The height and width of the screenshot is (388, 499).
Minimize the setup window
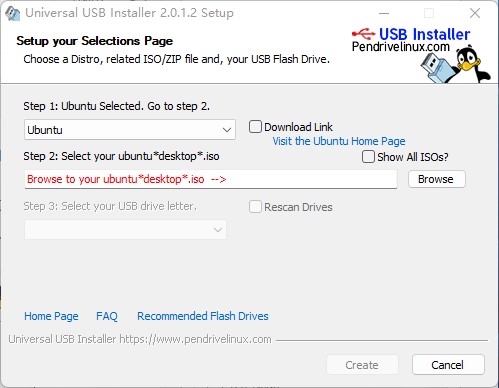point(384,13)
